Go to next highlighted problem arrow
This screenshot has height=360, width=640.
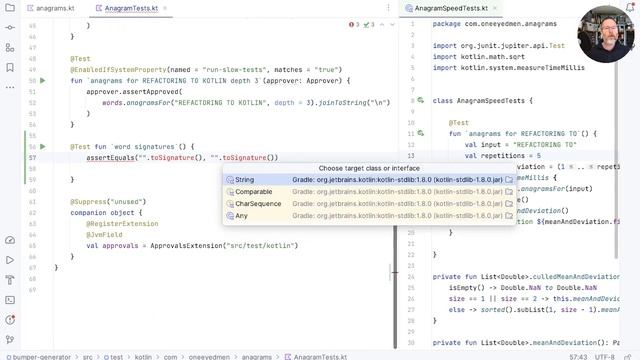pos(392,24)
